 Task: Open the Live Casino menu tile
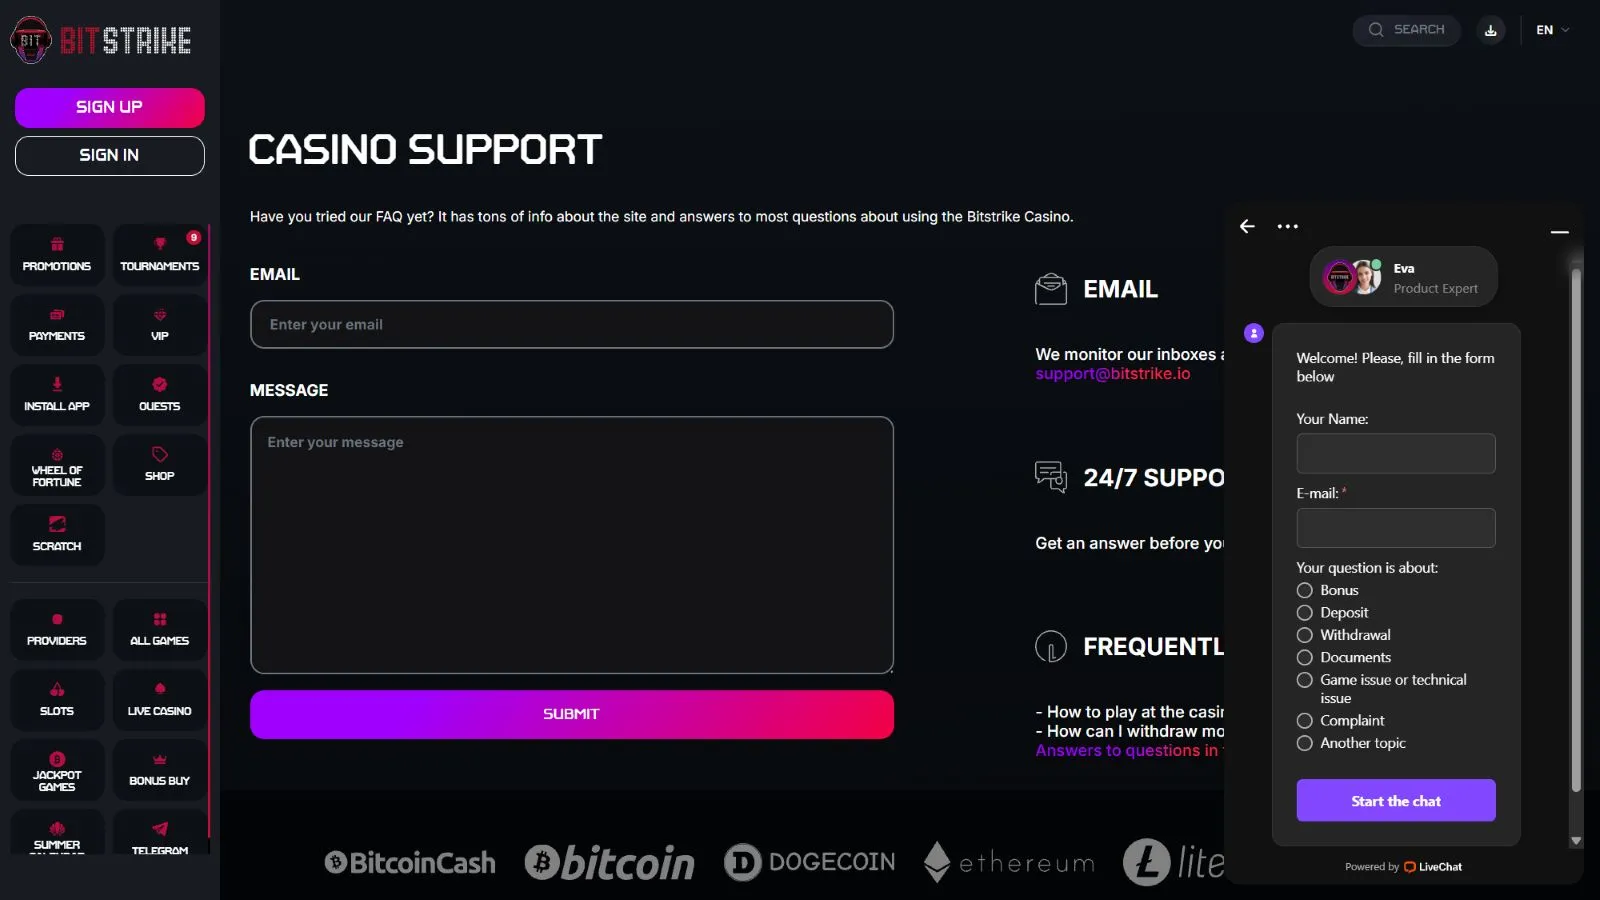pos(160,700)
